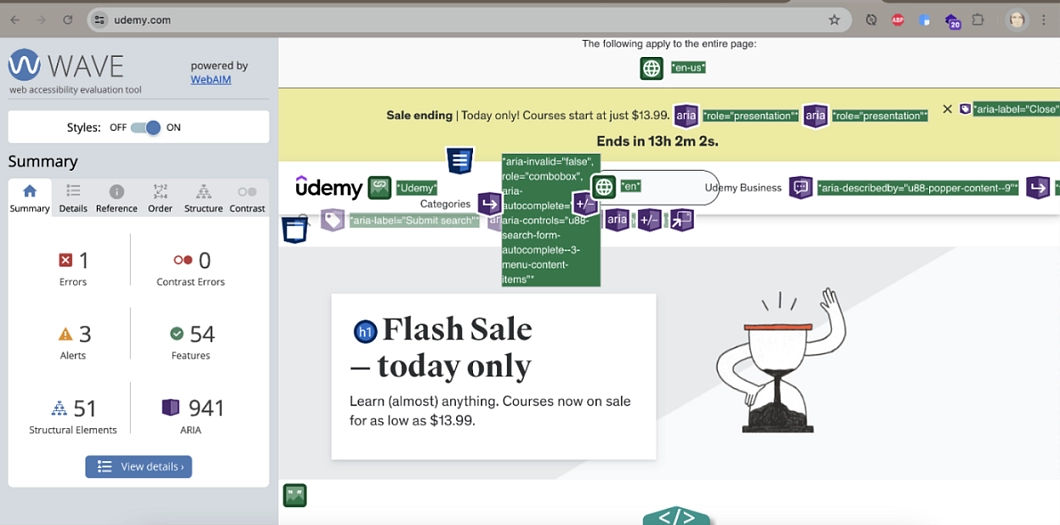Click the green Features checkmark icon
The height and width of the screenshot is (525, 1060).
coord(177,334)
